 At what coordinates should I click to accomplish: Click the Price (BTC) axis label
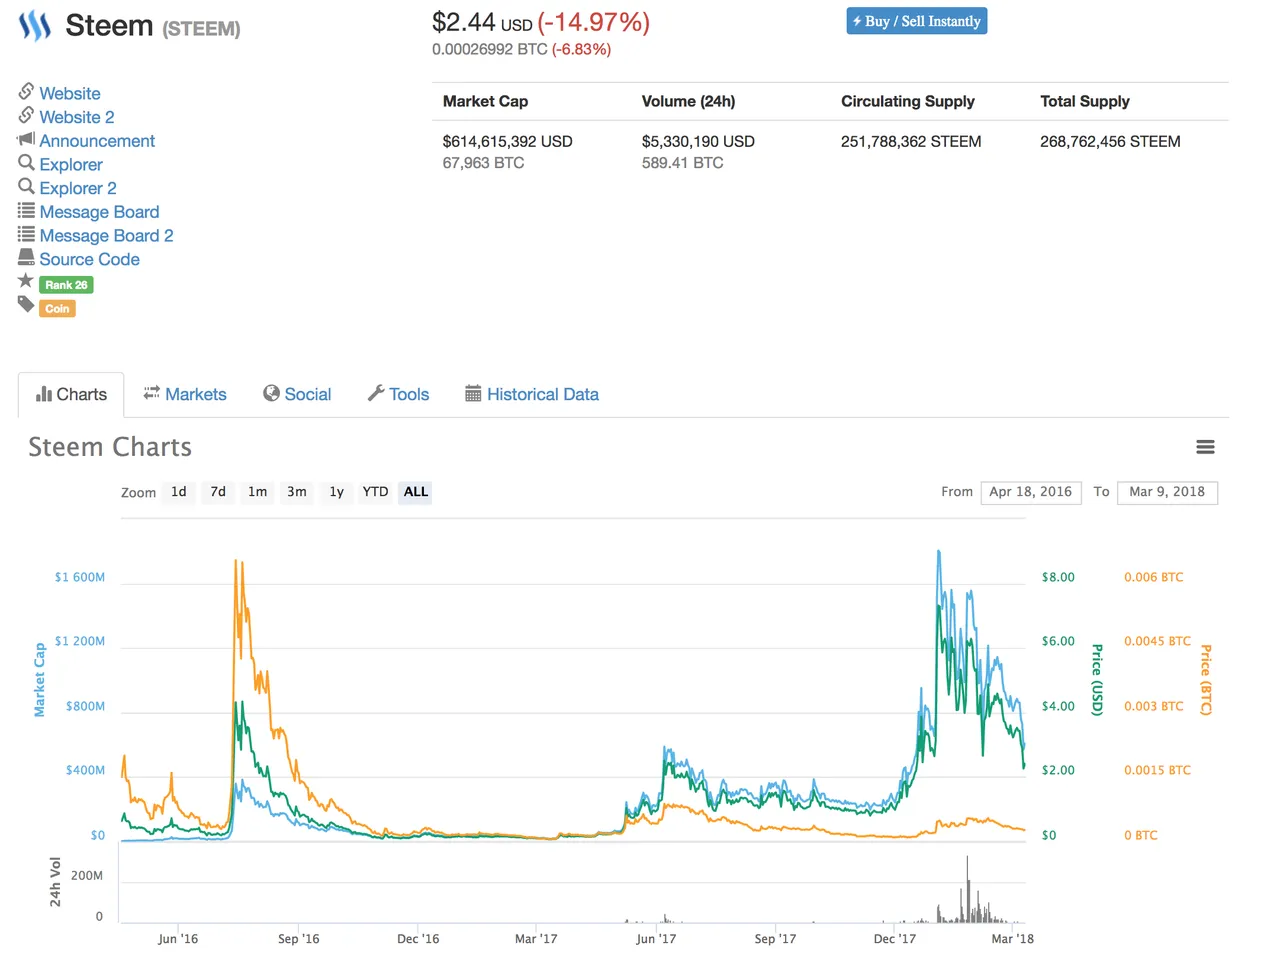coord(1206,680)
